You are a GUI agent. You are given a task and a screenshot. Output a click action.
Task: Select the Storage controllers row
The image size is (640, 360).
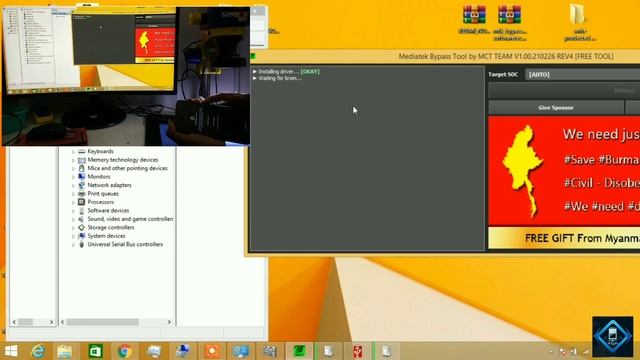(x=111, y=228)
